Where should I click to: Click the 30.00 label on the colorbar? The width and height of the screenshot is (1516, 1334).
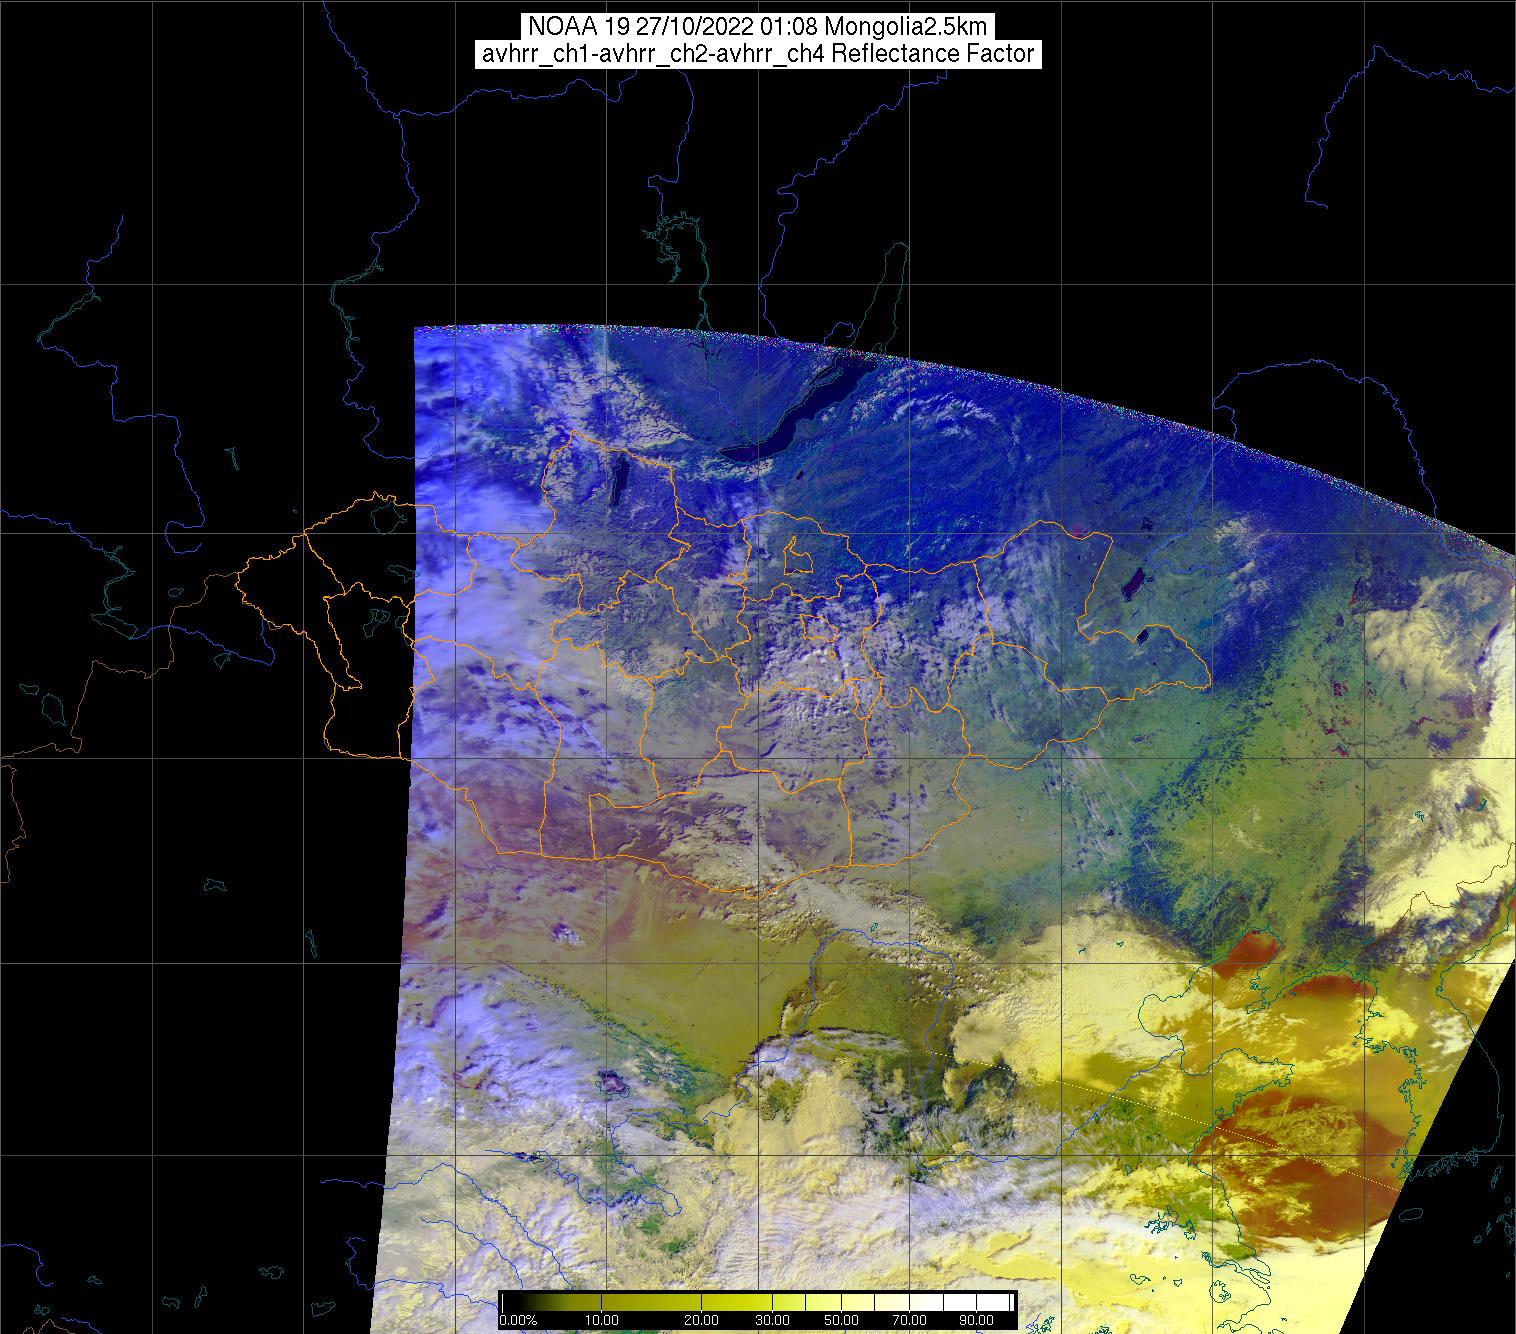pos(771,1320)
